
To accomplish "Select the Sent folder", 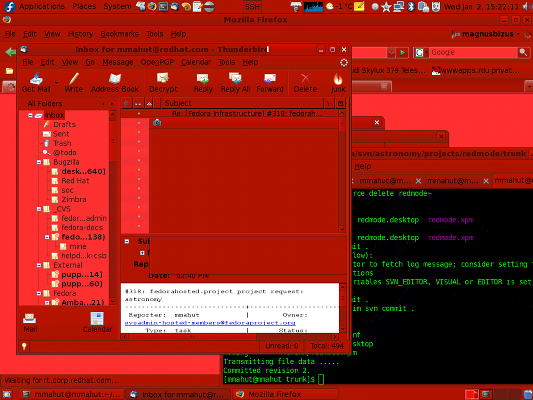I will click(x=61, y=134).
